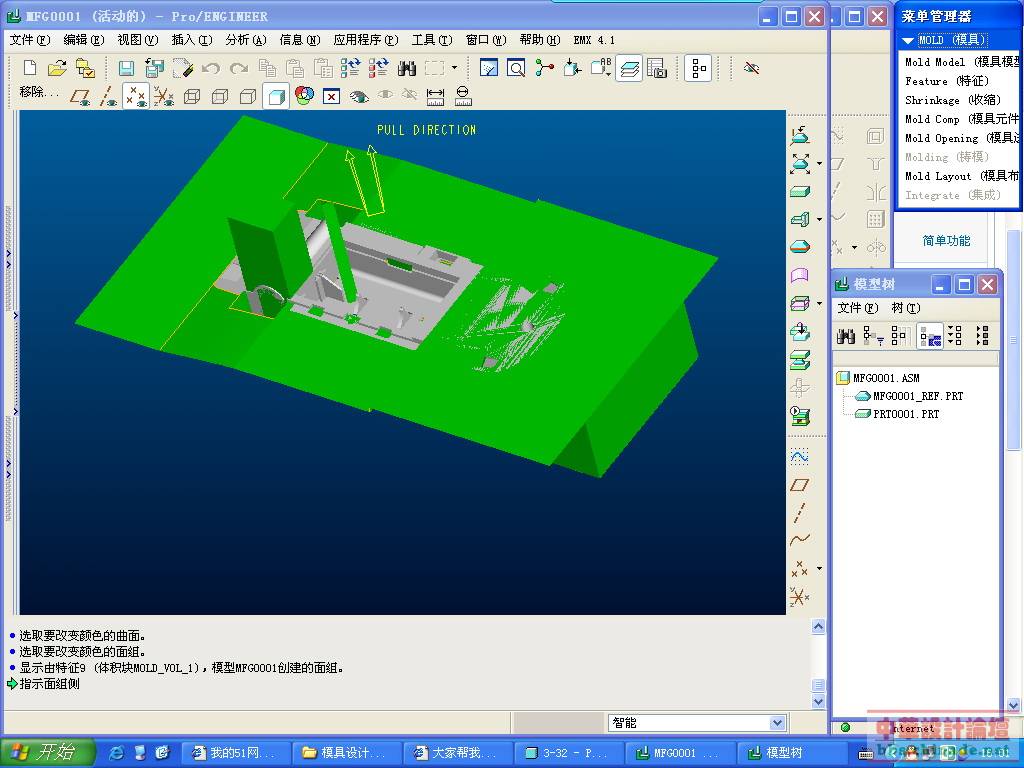Expand the flyout arrow beside the datum point tool

pos(820,568)
